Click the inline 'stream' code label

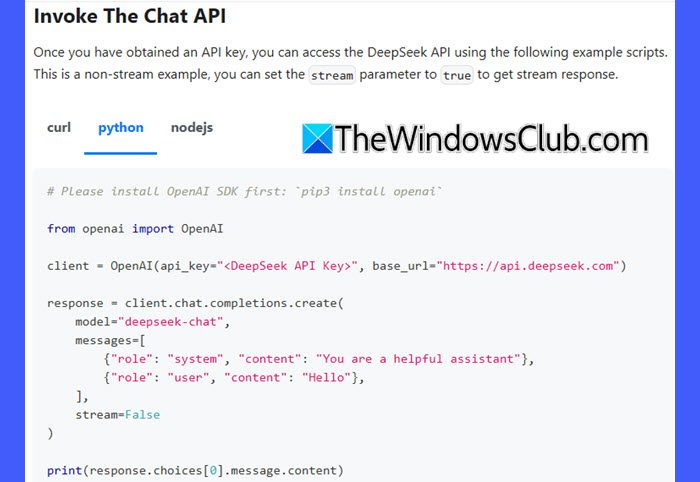[332, 75]
